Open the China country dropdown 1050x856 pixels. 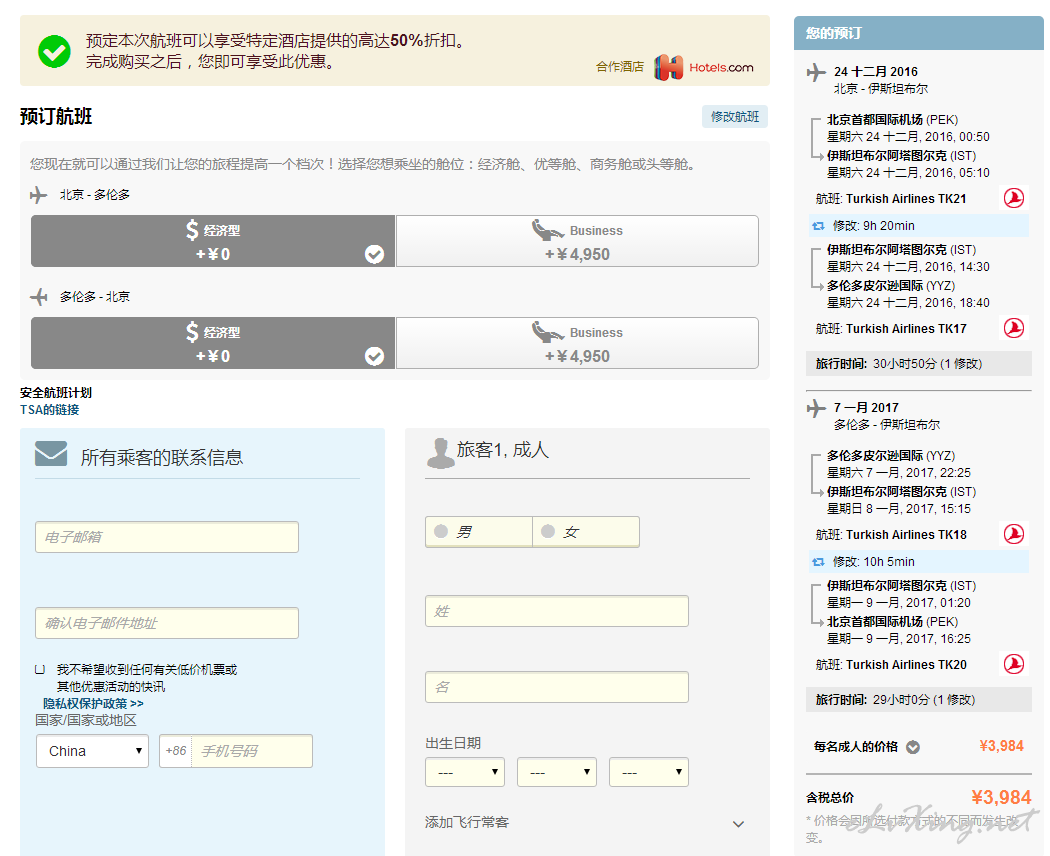pyautogui.click(x=92, y=751)
